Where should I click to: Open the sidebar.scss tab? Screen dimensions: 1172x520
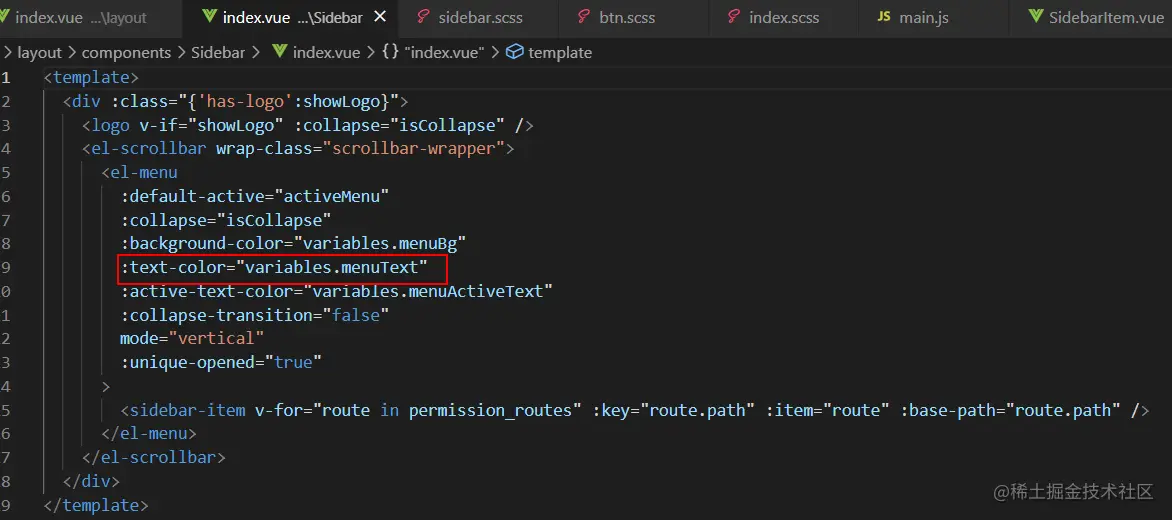478,18
